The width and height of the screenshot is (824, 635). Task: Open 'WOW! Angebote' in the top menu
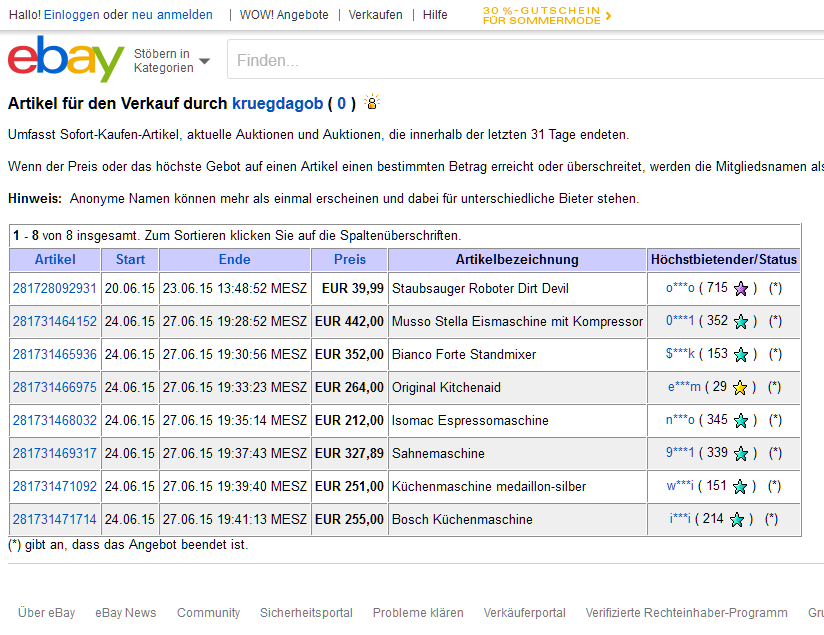(284, 15)
